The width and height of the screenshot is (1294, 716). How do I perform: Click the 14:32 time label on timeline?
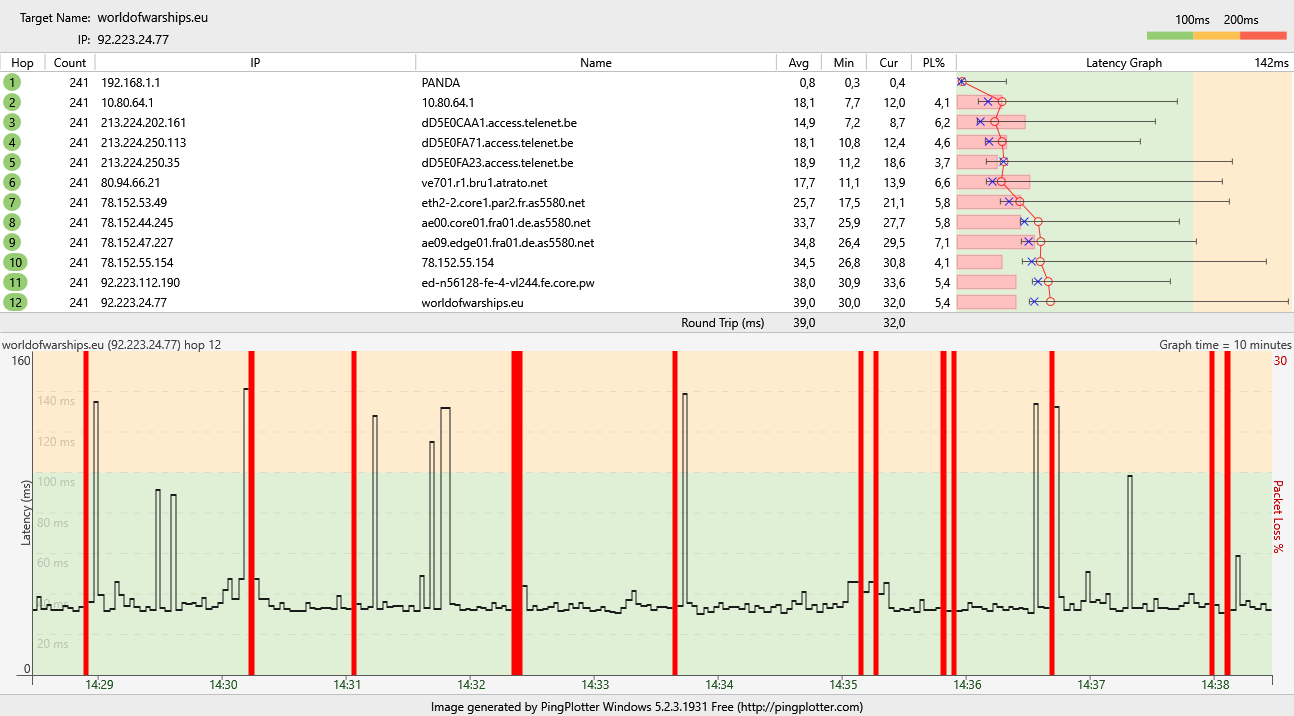(x=471, y=685)
